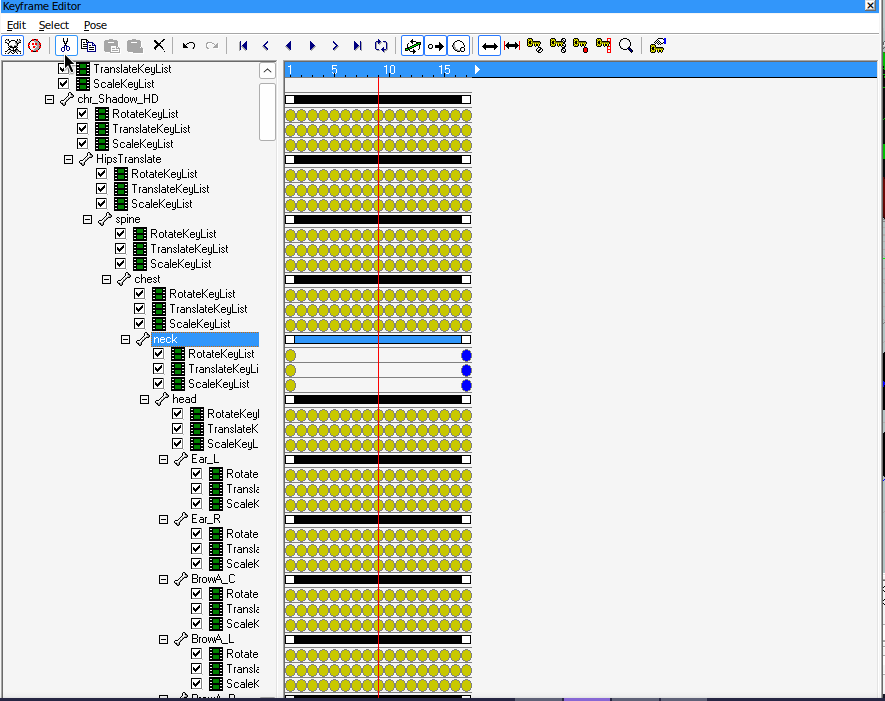This screenshot has width=885, height=701.
Task: Click blue end keyframe on neck RotateKeyList
Action: 466,355
